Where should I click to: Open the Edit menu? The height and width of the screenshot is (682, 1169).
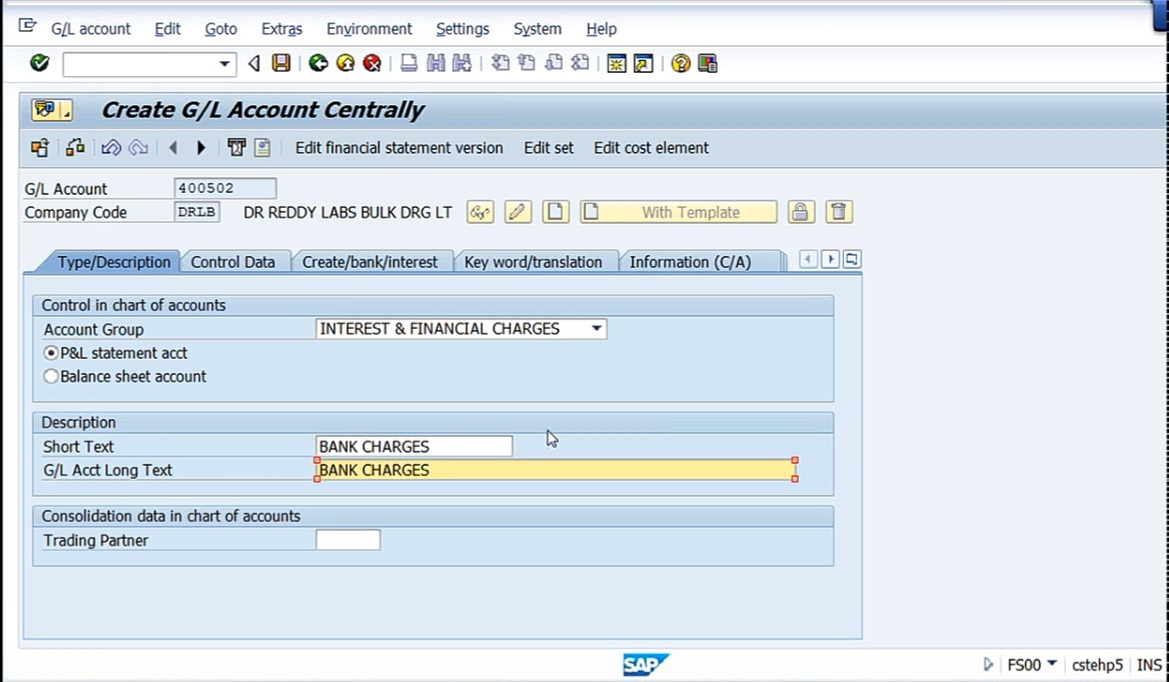click(167, 29)
